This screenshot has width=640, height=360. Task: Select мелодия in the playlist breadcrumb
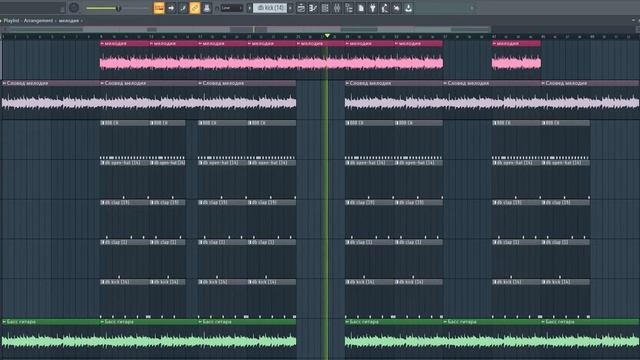point(69,20)
